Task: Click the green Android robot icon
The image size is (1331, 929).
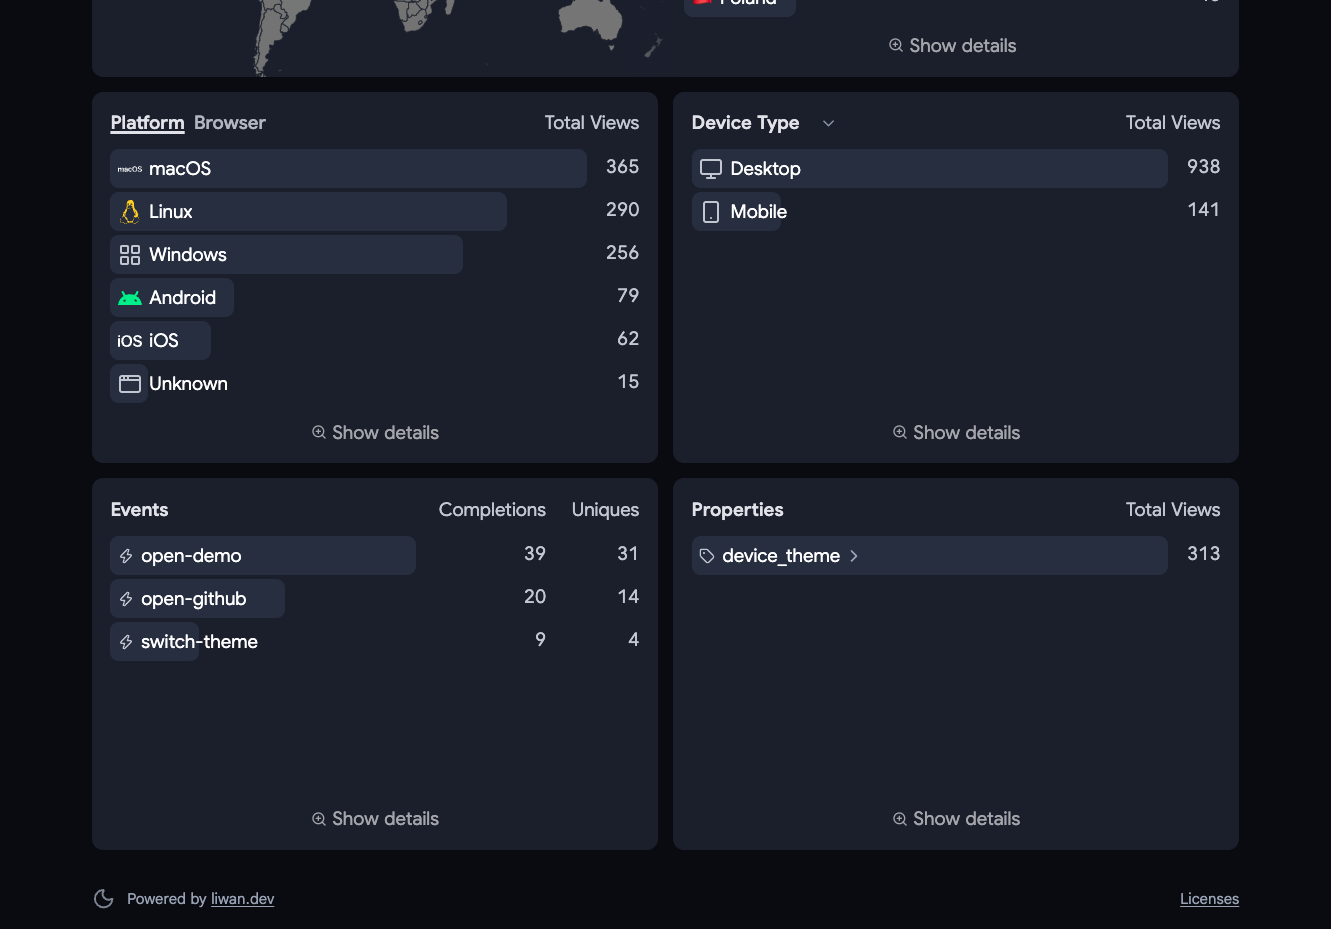Action: click(130, 298)
